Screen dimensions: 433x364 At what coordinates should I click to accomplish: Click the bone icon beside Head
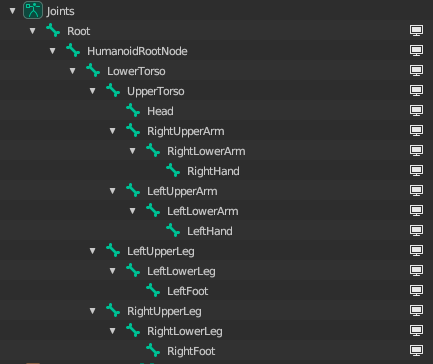click(133, 110)
